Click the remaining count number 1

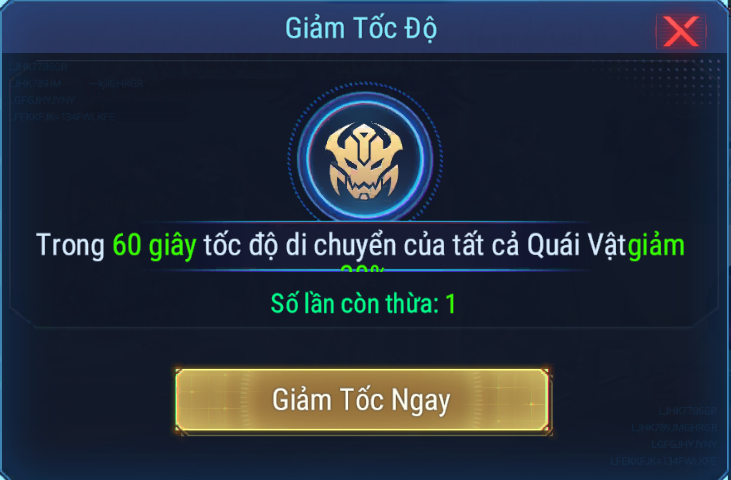[x=450, y=304]
